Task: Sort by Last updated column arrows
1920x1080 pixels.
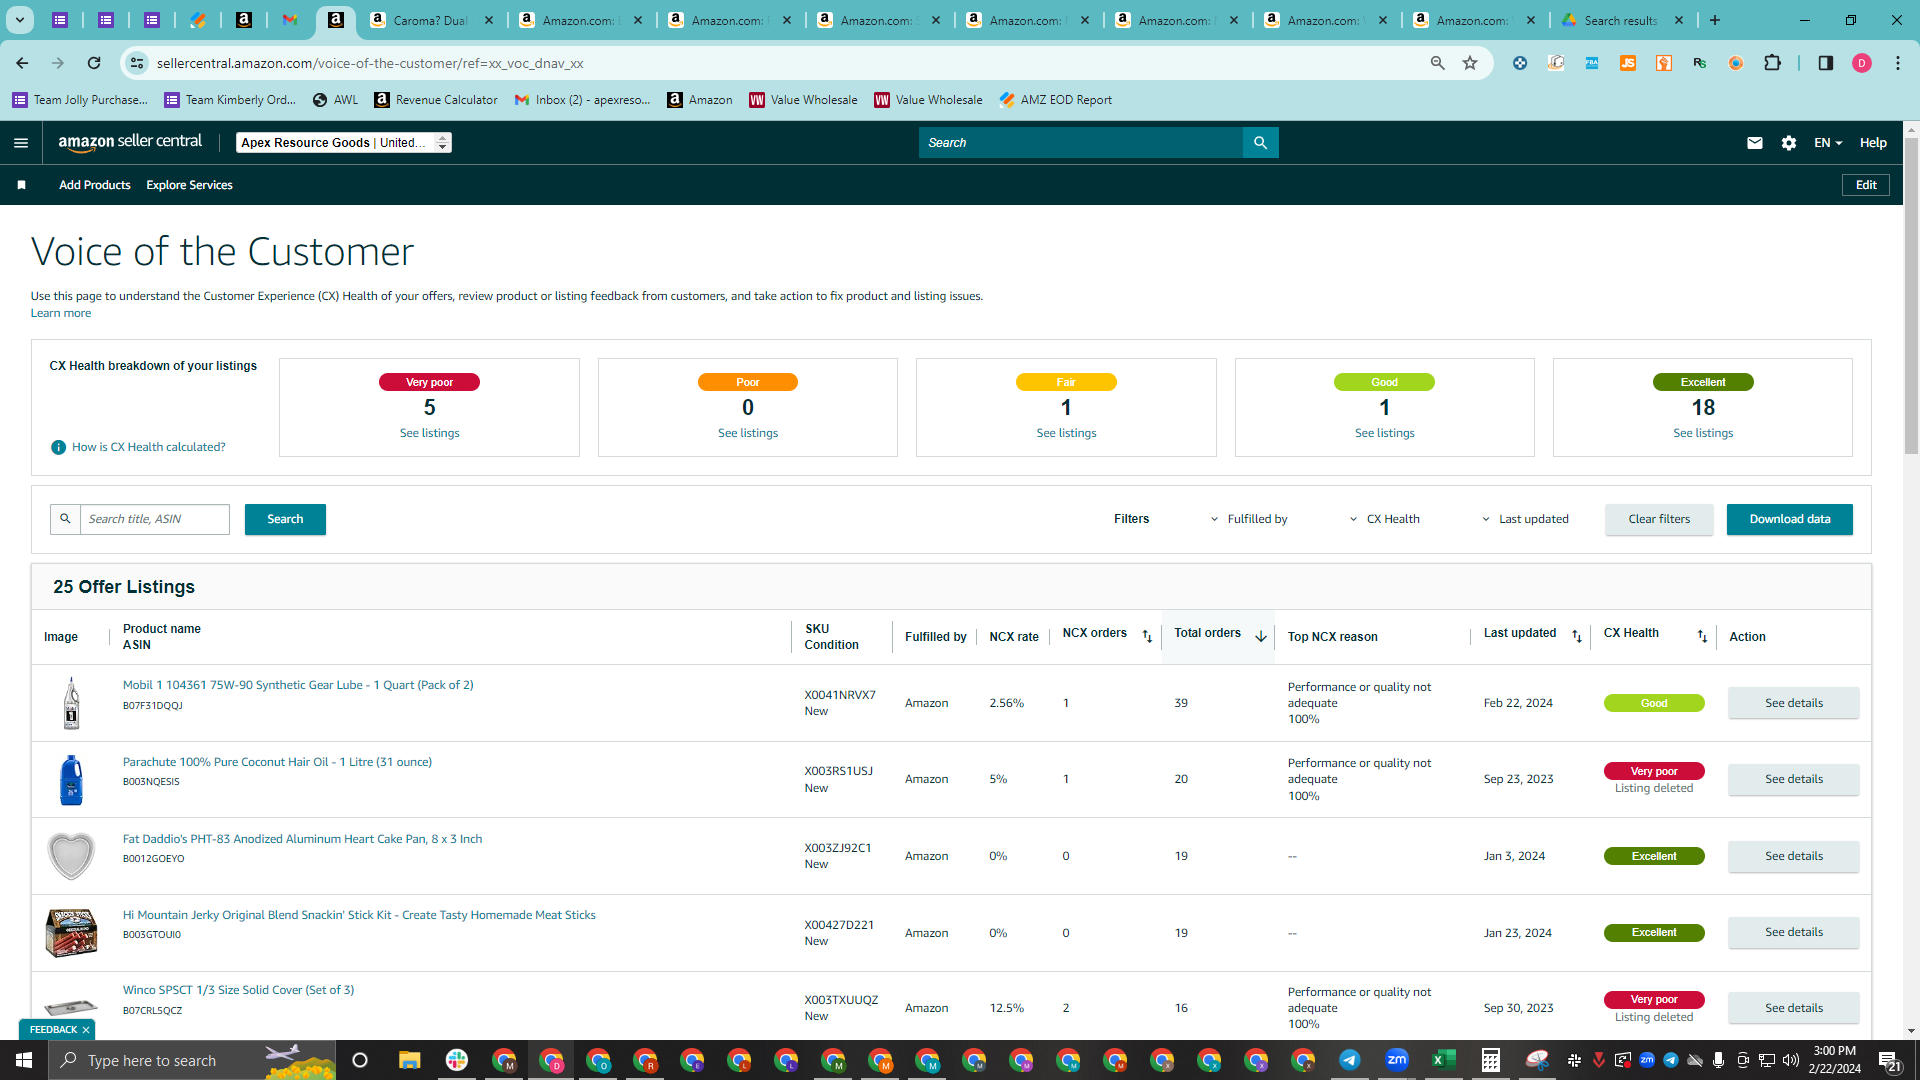Action: coord(1577,636)
